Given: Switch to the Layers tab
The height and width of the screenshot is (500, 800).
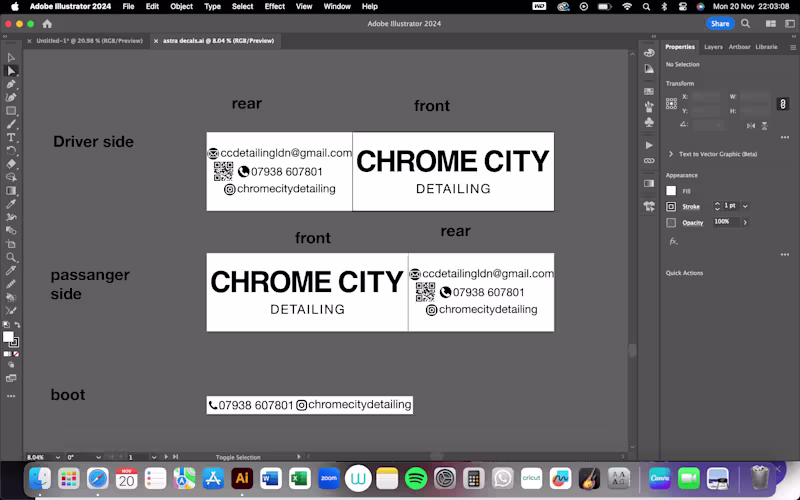Looking at the screenshot, I should point(713,47).
